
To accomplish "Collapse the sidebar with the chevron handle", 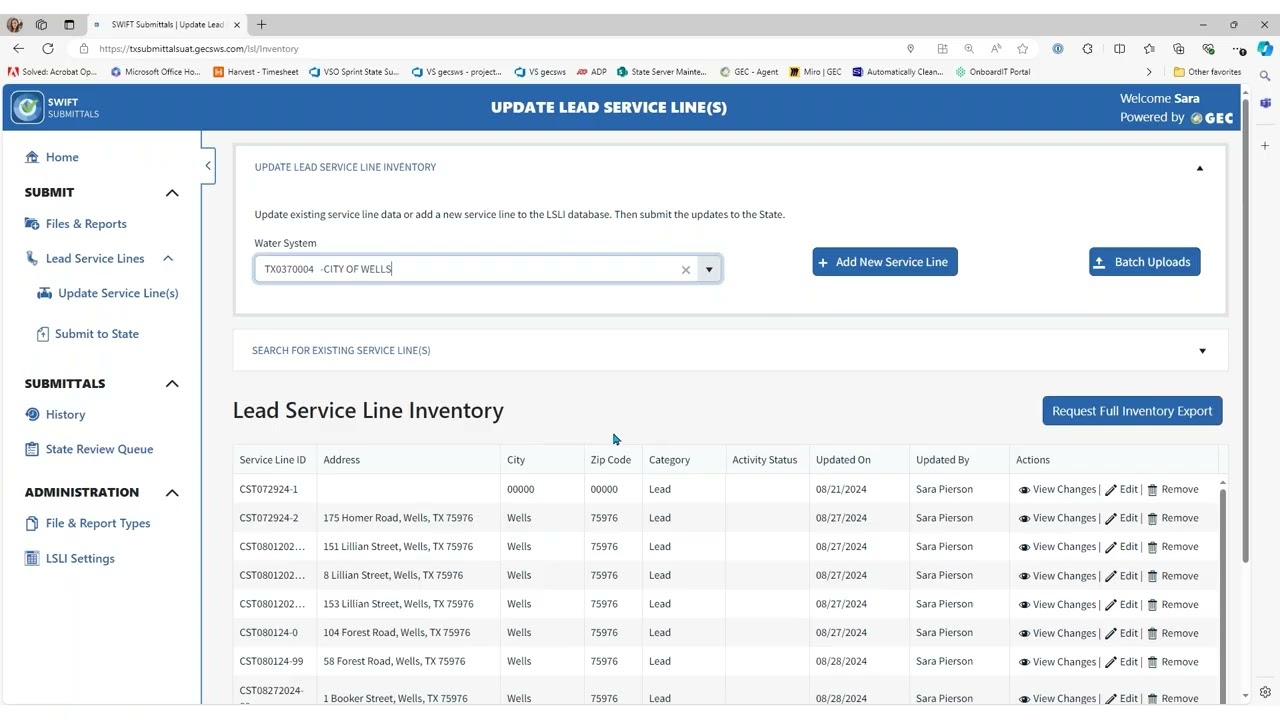I will [208, 166].
